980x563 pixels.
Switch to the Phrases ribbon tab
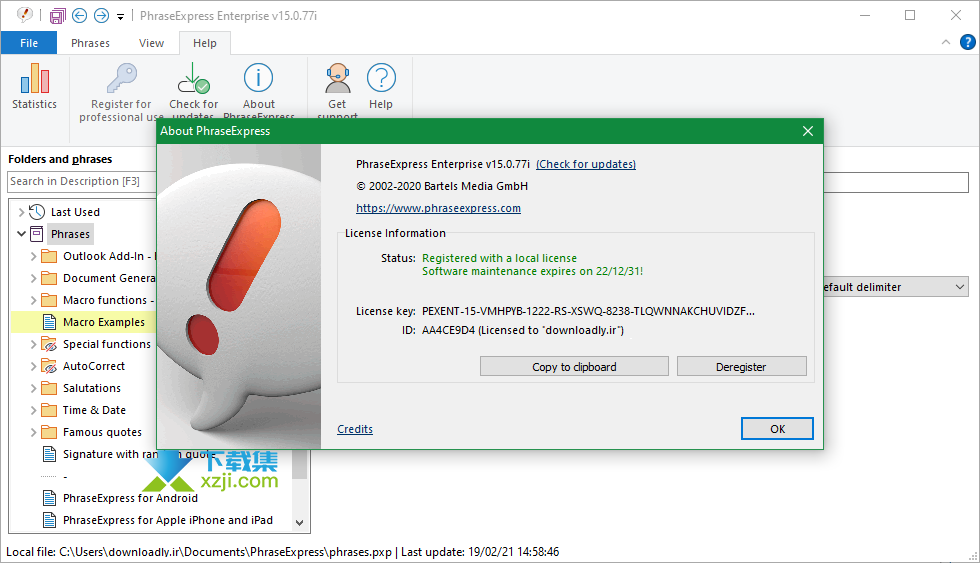click(90, 43)
